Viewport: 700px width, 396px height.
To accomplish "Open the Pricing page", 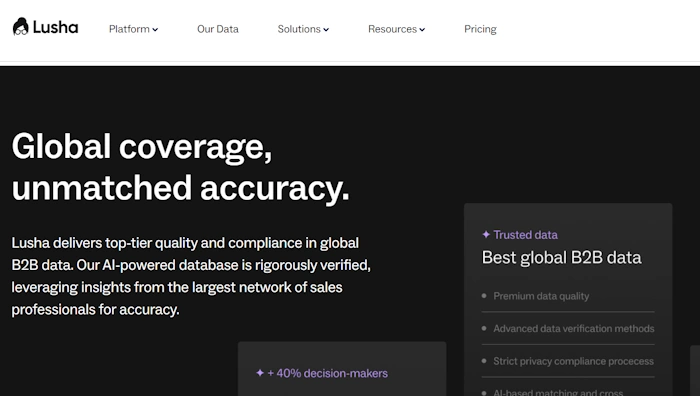I will (x=480, y=29).
